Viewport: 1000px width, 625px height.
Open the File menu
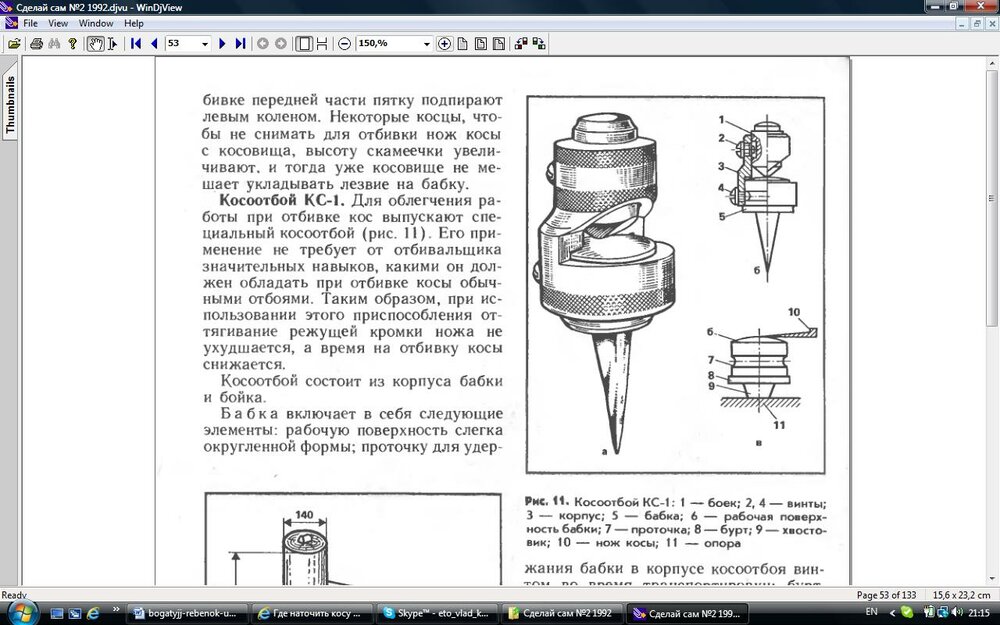click(30, 23)
